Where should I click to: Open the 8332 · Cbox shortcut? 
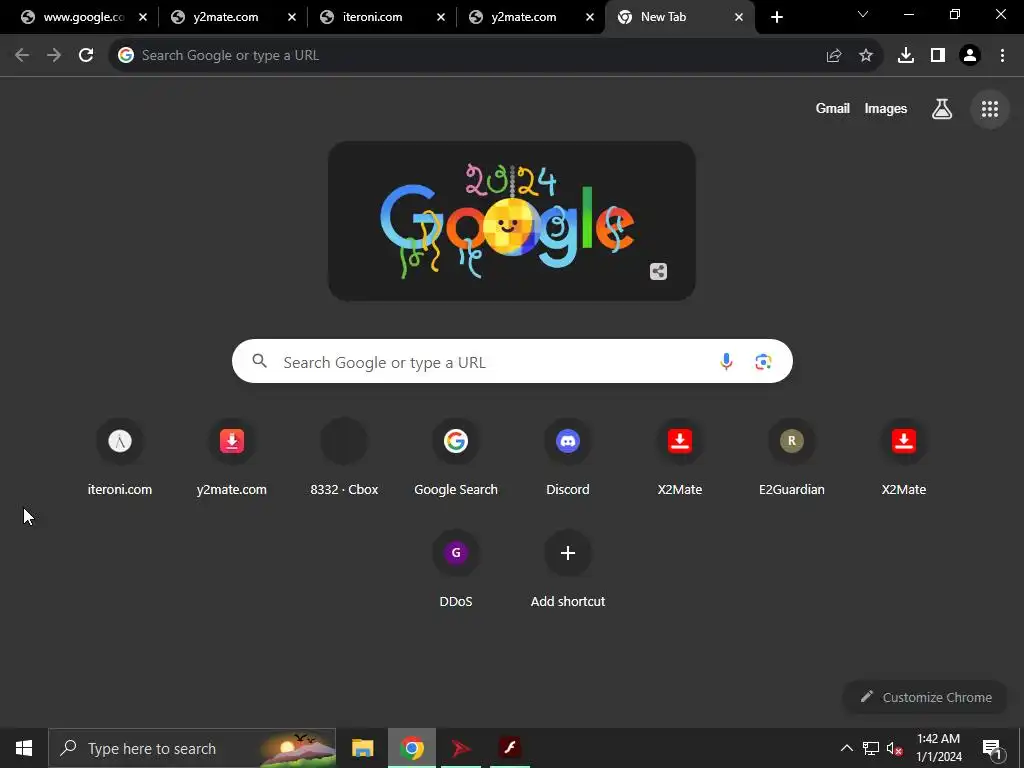coord(344,457)
